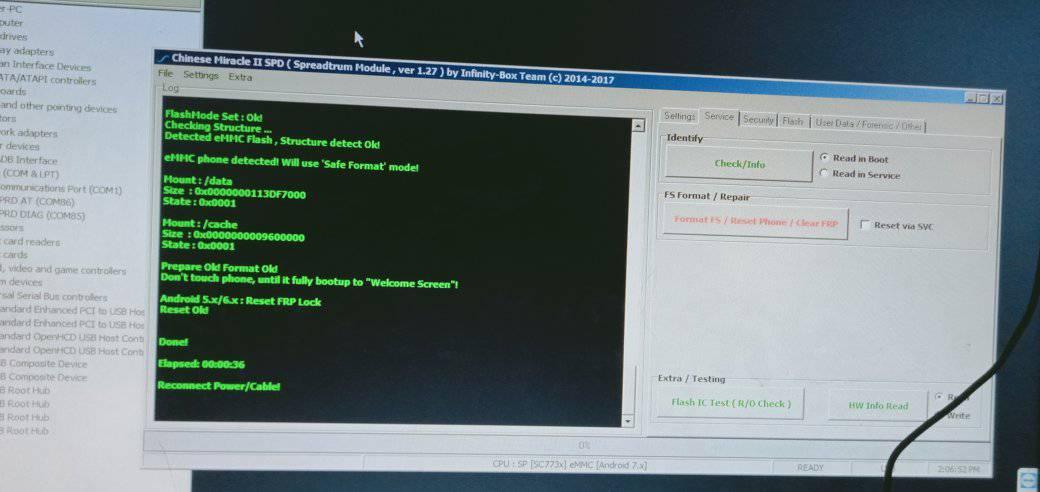Screen dimensions: 1040x492
Task: Select Mice and other pointing devices
Action: click(x=58, y=107)
